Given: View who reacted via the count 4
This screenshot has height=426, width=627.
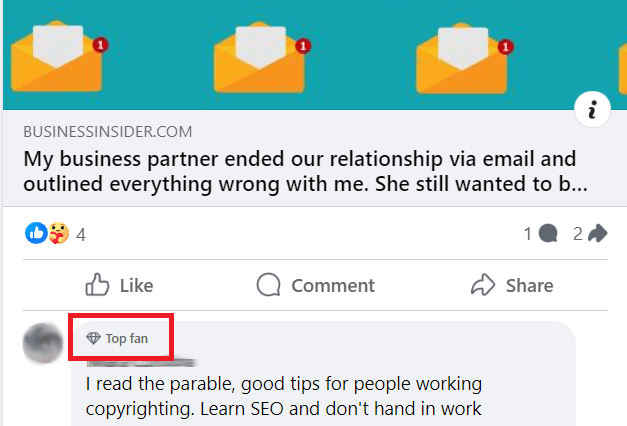Looking at the screenshot, I should click(81, 235).
